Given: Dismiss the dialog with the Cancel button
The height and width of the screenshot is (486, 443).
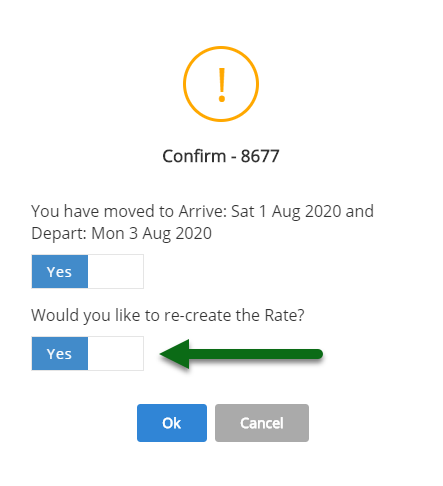Looking at the screenshot, I should [262, 423].
